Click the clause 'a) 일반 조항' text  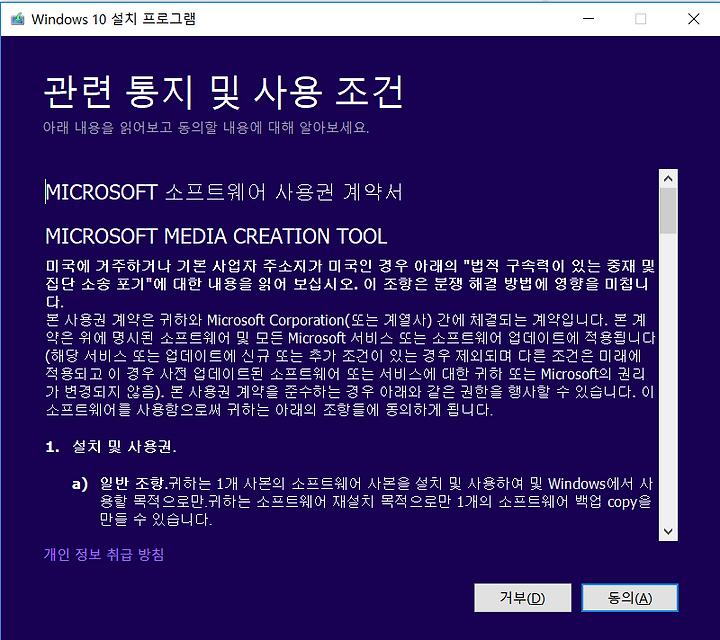click(x=118, y=483)
